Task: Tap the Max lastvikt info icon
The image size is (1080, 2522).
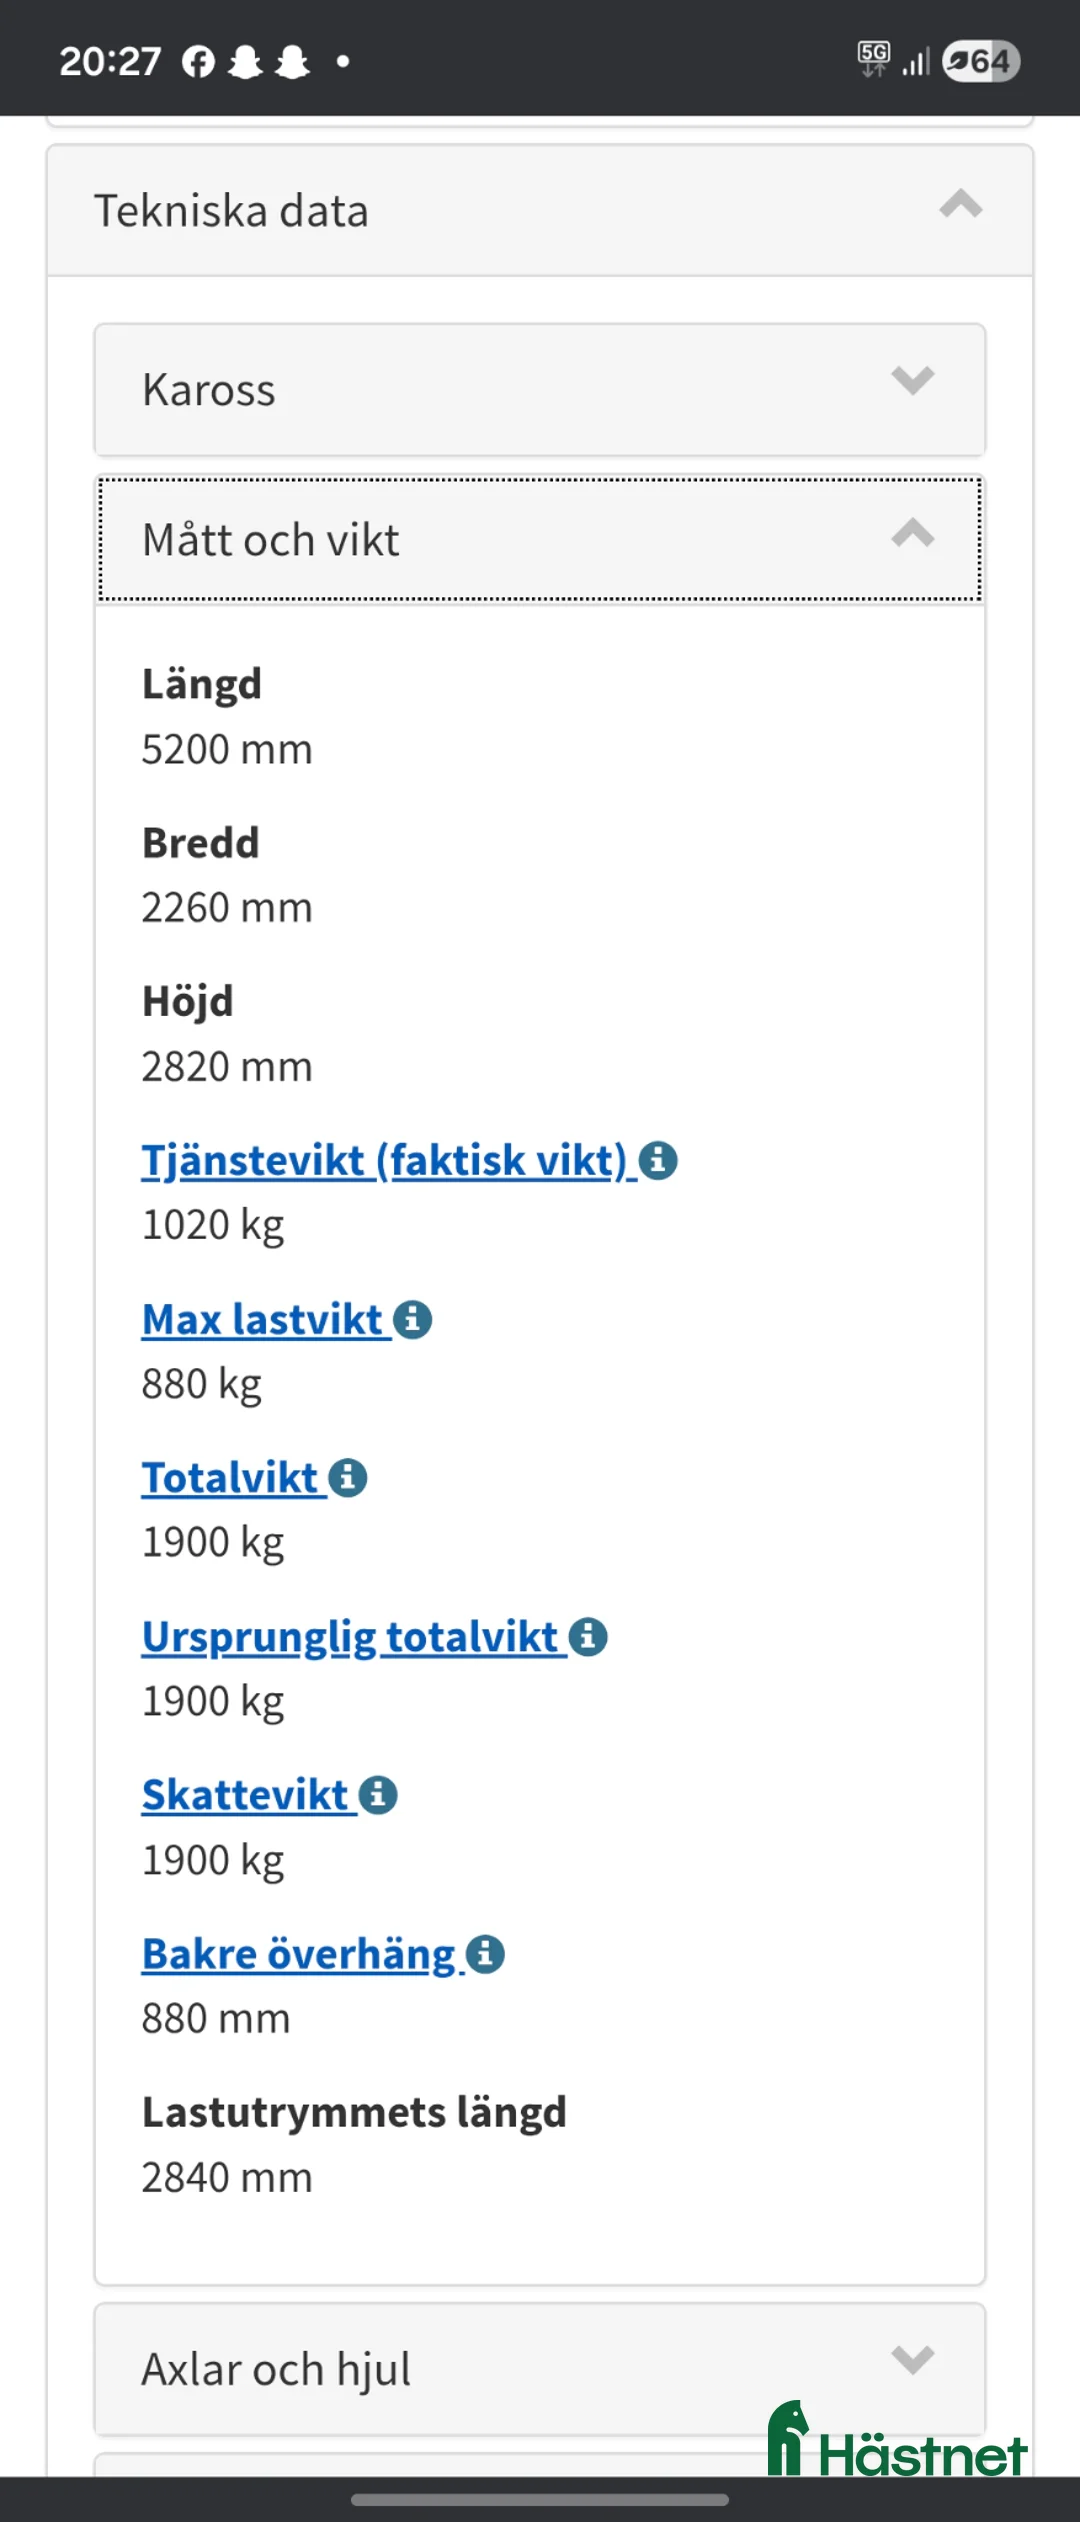Action: click(412, 1317)
